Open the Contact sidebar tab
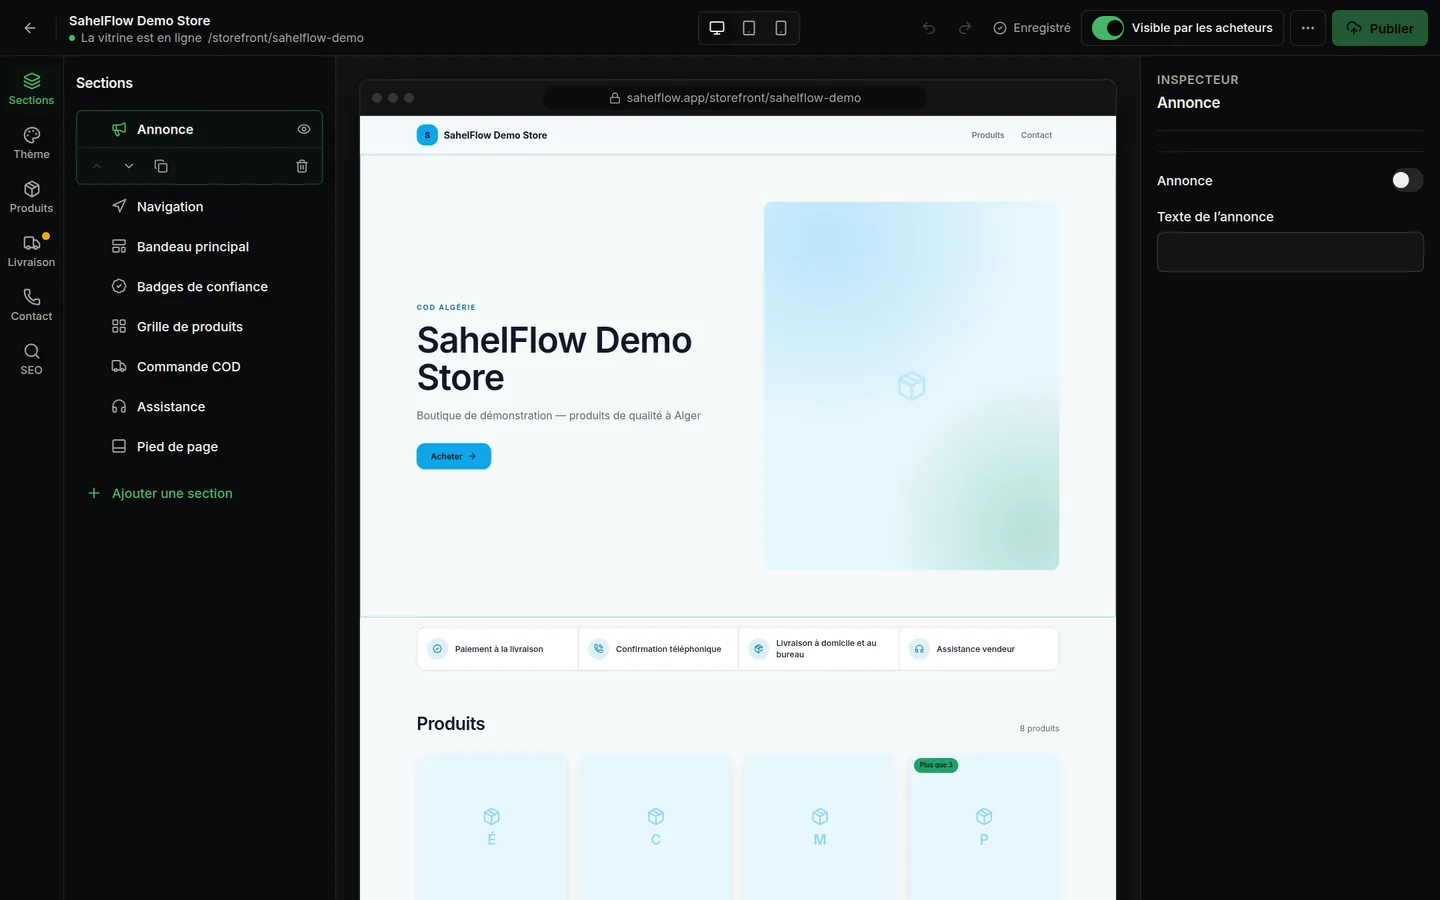Screen dimensions: 1440x900 click(32, 304)
